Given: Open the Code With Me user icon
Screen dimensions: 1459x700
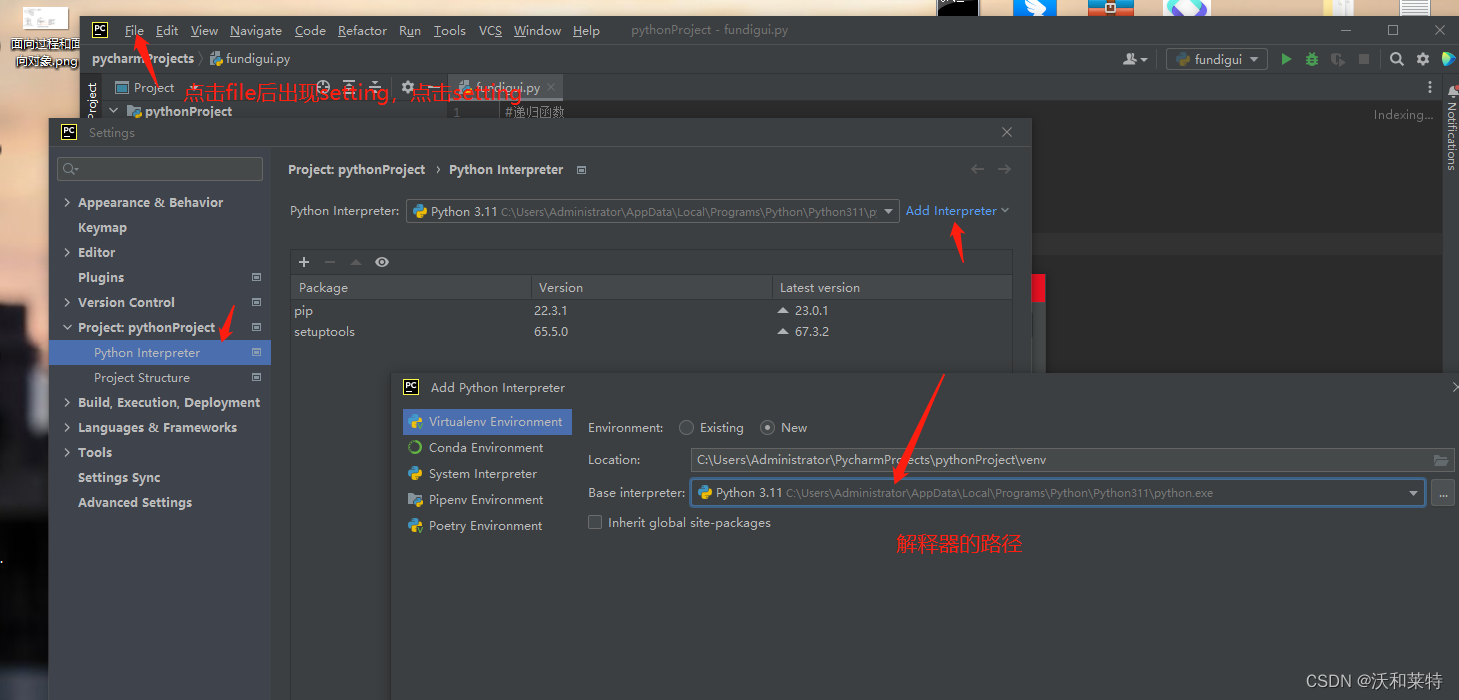Looking at the screenshot, I should click(x=1135, y=59).
